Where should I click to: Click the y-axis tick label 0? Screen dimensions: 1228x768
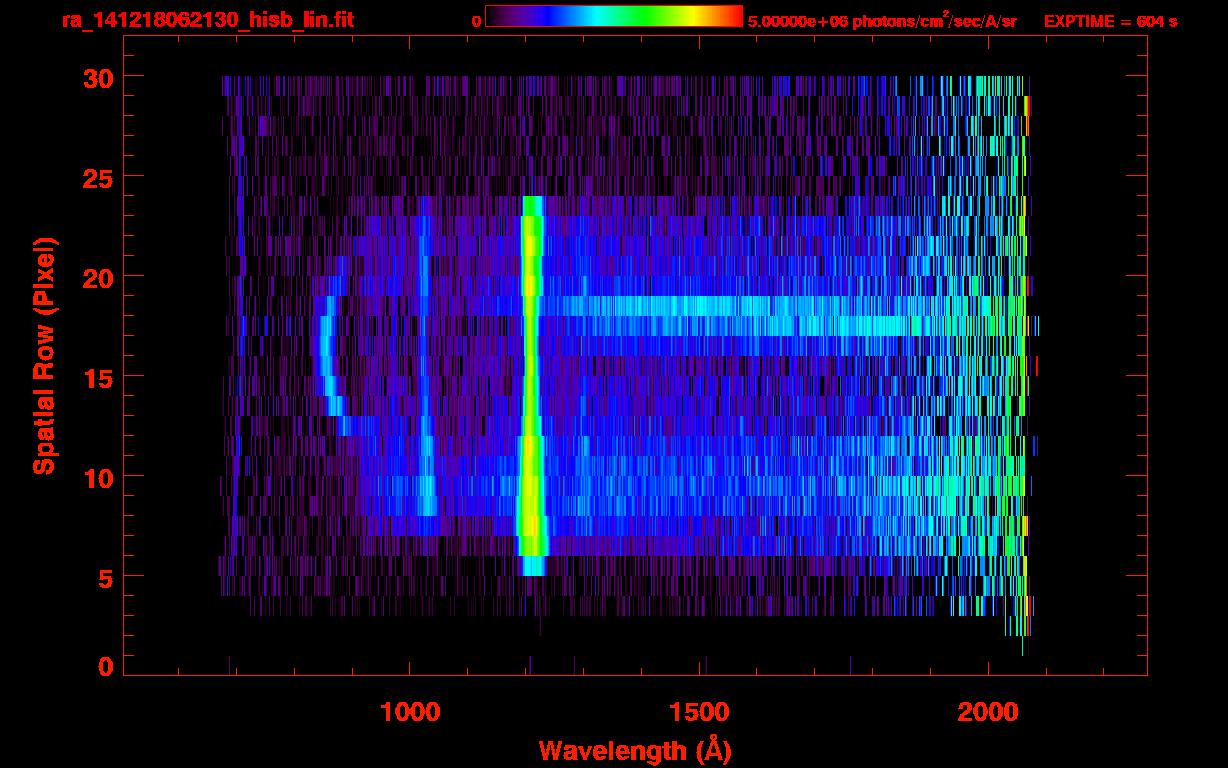[105, 666]
